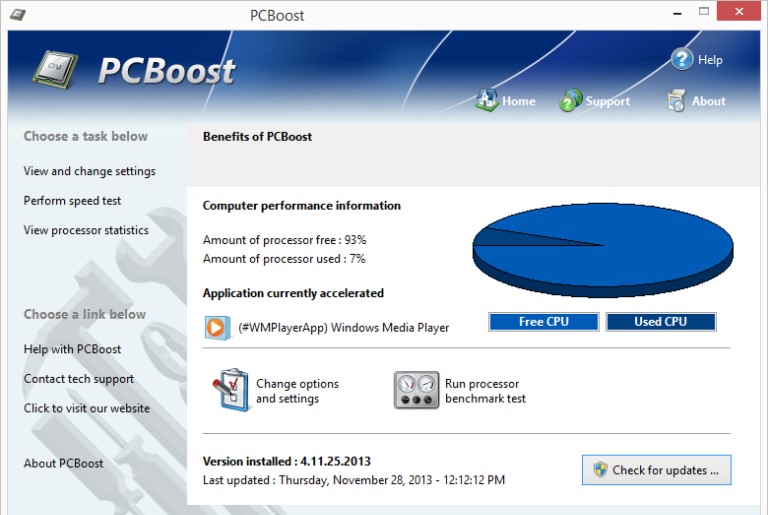Click Computer performance information heading

302,206
